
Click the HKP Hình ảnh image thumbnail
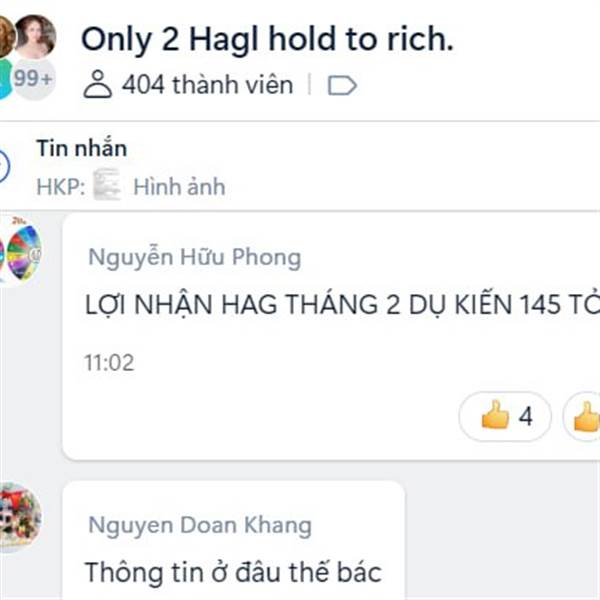pyautogui.click(x=107, y=184)
